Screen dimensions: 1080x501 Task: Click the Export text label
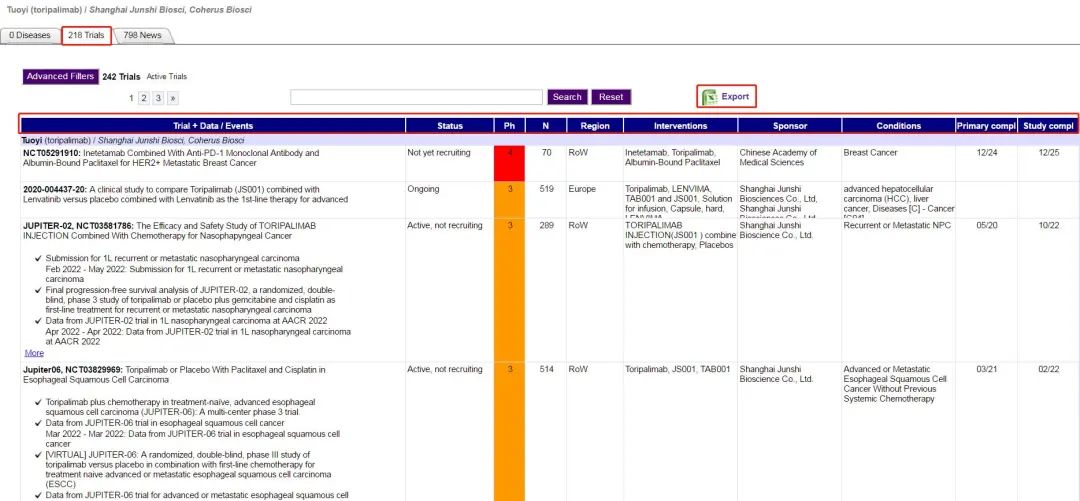(735, 96)
